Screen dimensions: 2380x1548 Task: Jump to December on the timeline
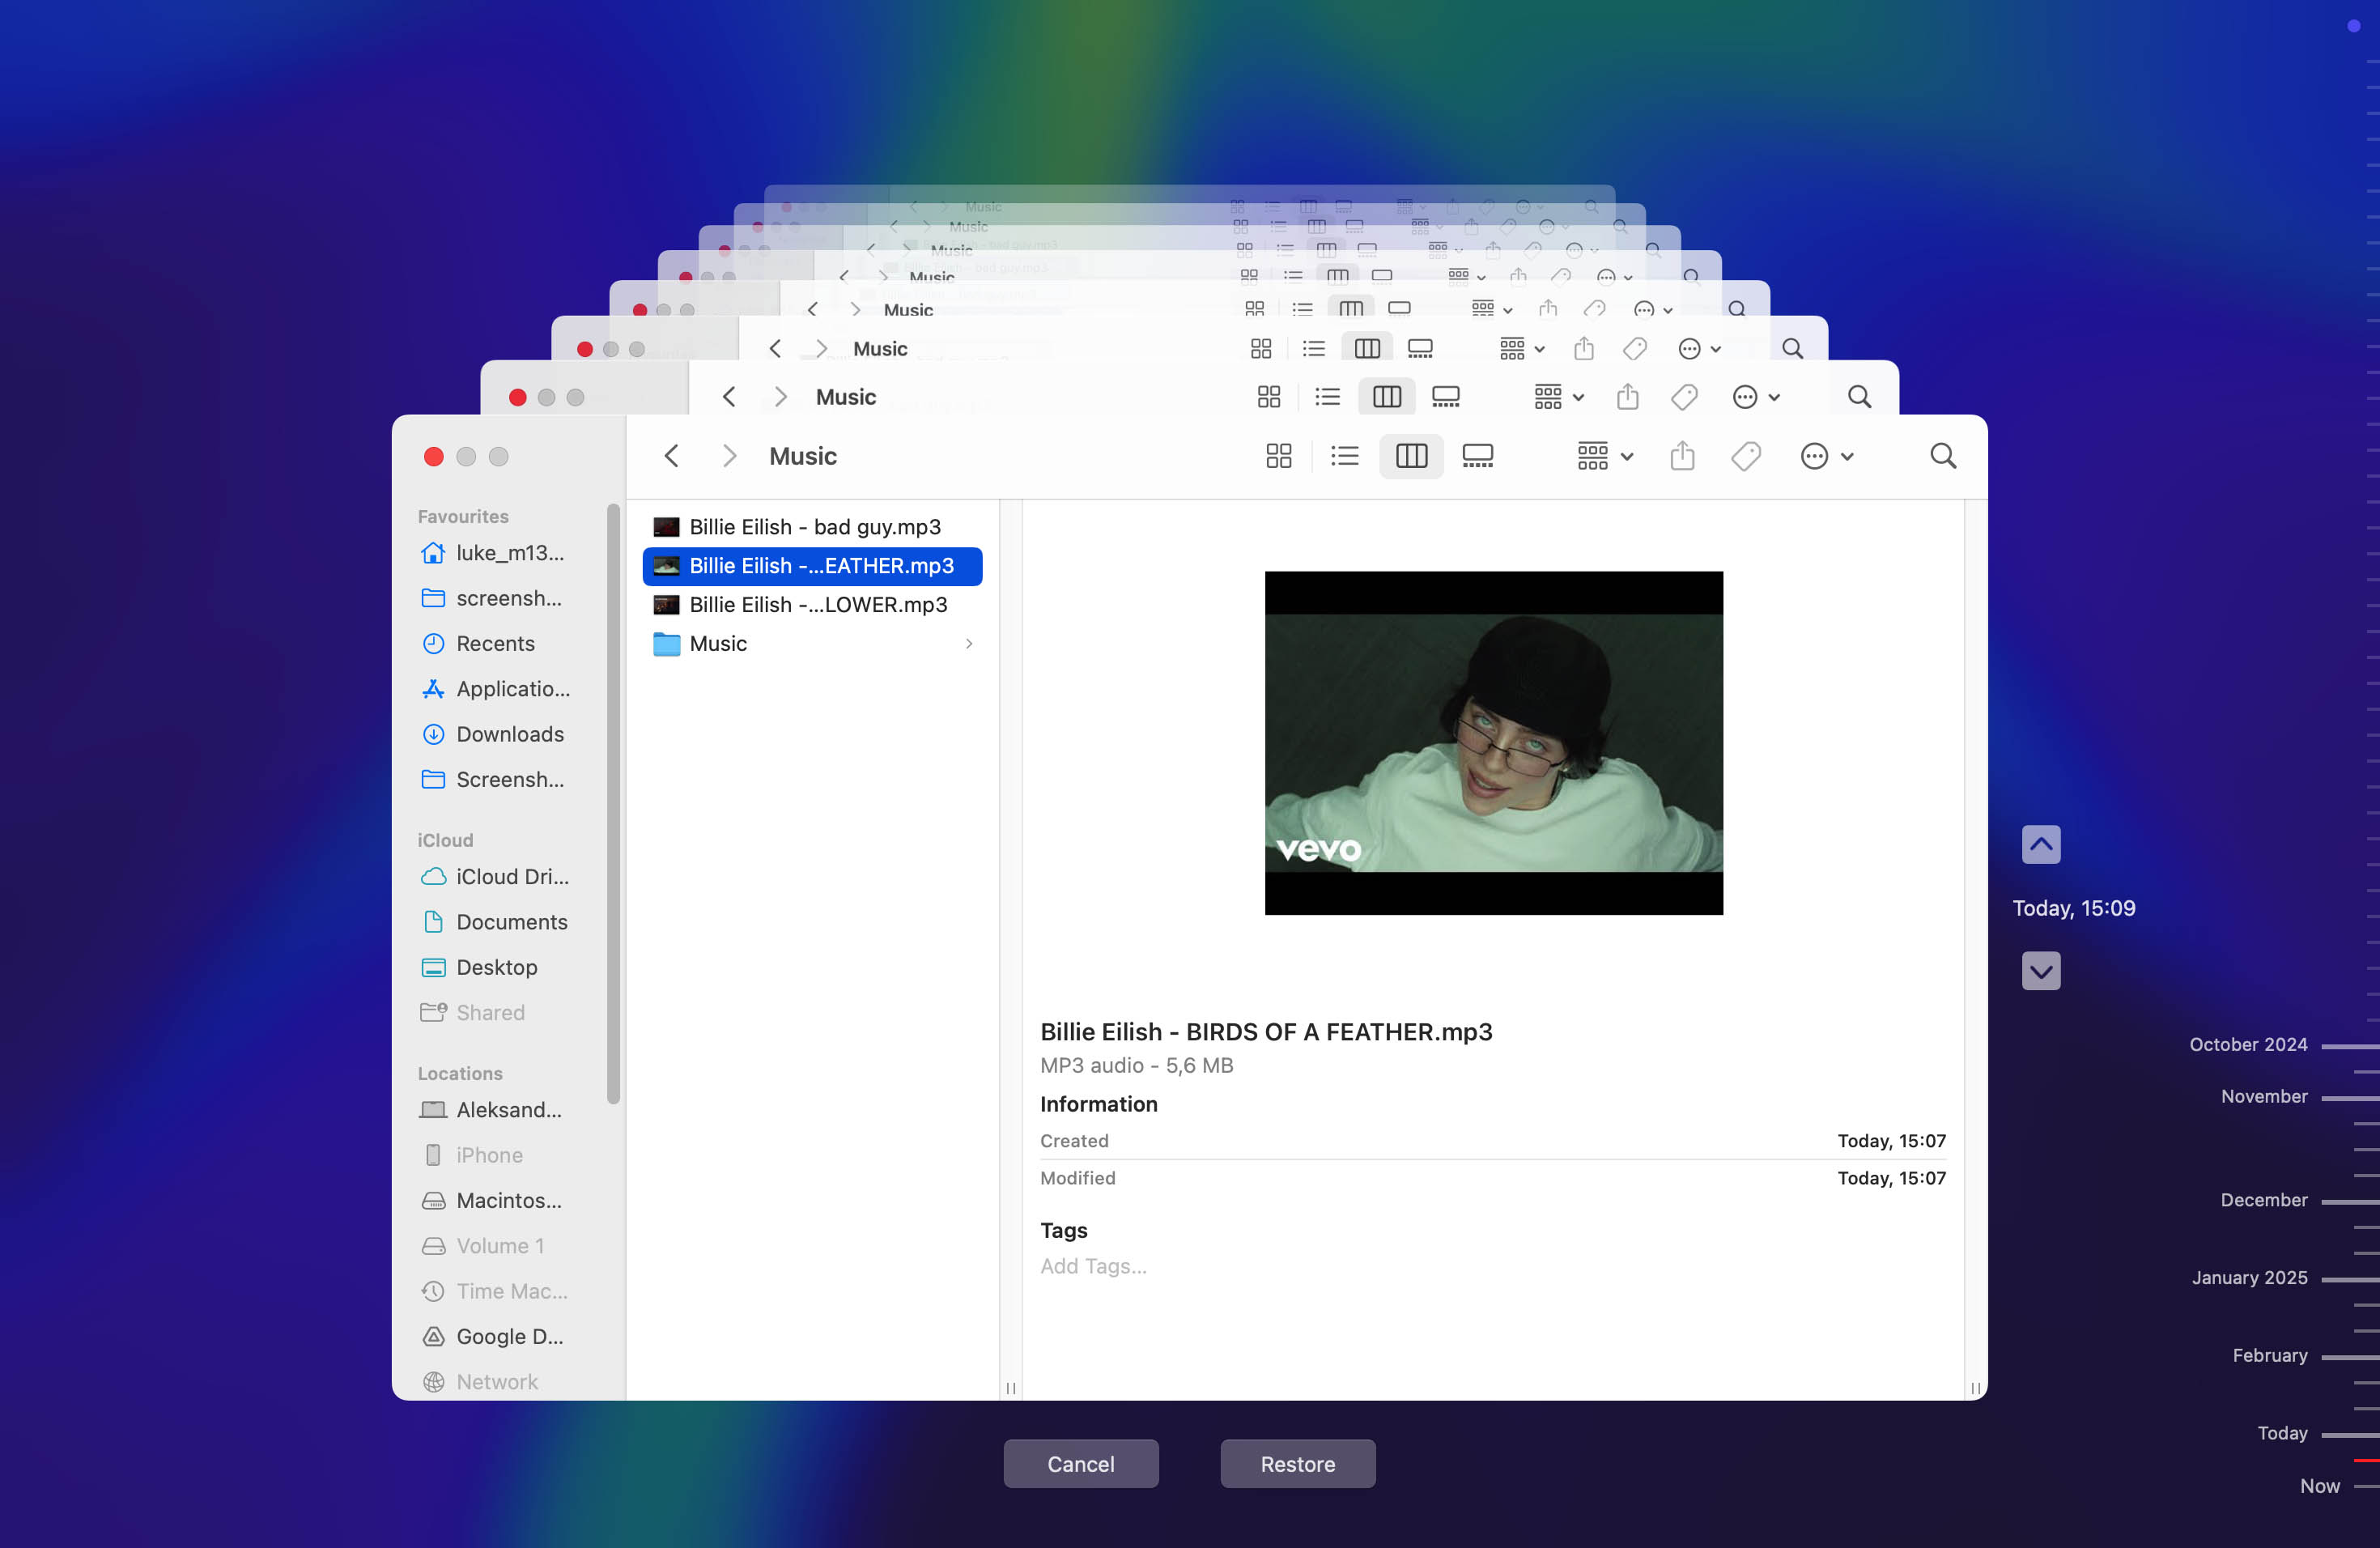(x=2263, y=1199)
